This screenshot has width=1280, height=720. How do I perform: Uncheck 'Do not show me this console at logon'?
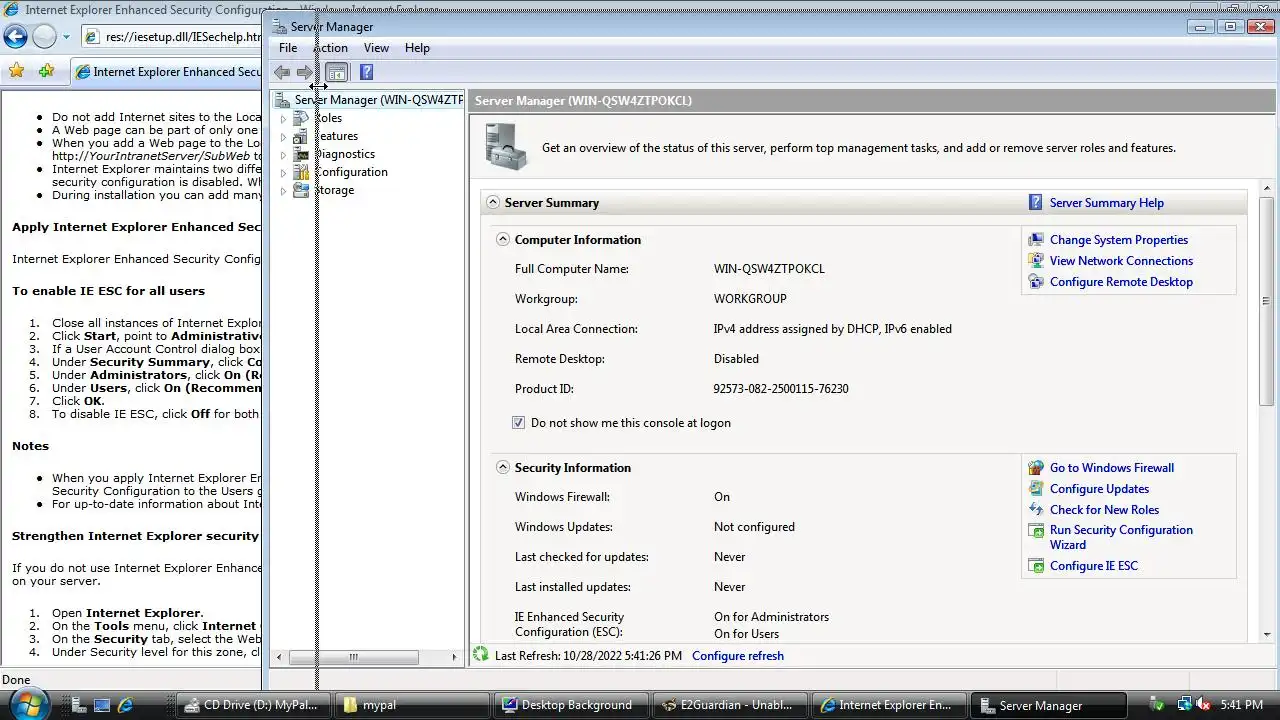tap(518, 423)
